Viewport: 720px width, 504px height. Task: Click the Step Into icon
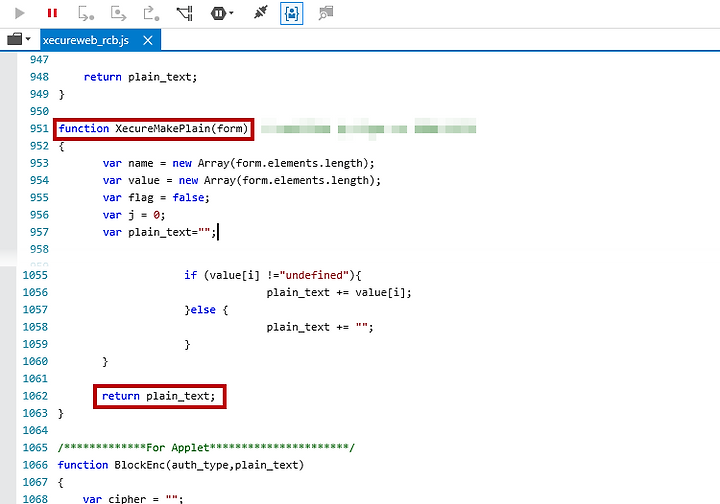click(85, 13)
